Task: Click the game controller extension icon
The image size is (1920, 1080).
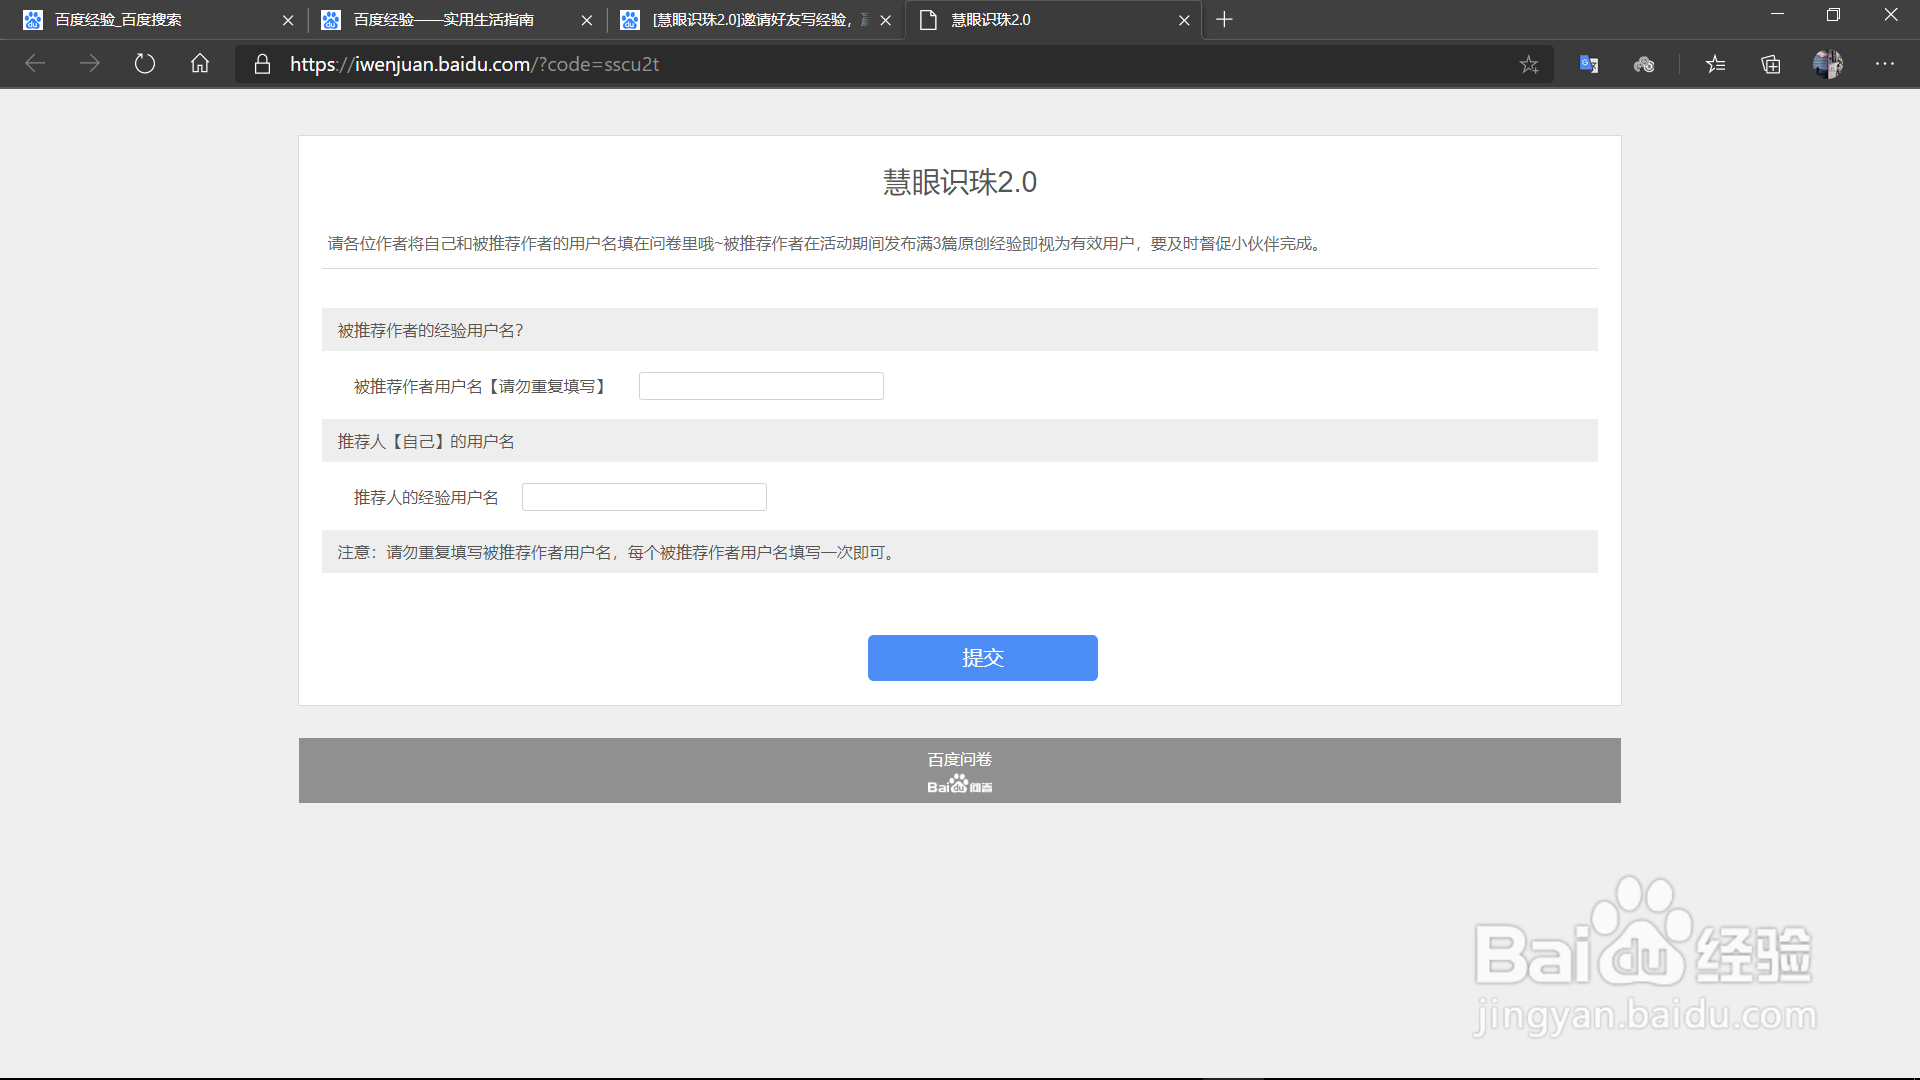Action: coord(1644,65)
